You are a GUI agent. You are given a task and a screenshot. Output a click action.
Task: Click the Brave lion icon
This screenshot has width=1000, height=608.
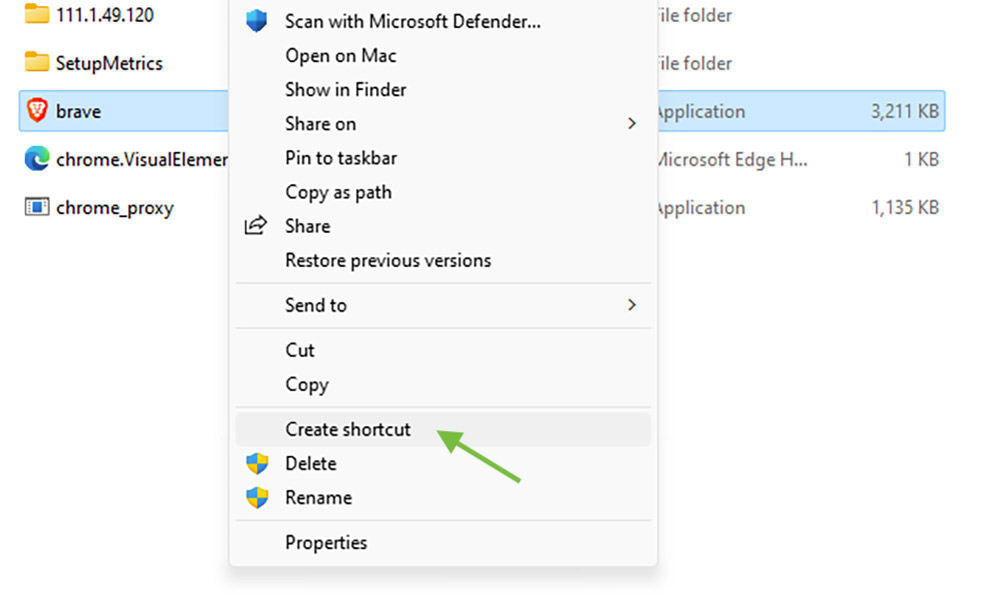(x=37, y=110)
